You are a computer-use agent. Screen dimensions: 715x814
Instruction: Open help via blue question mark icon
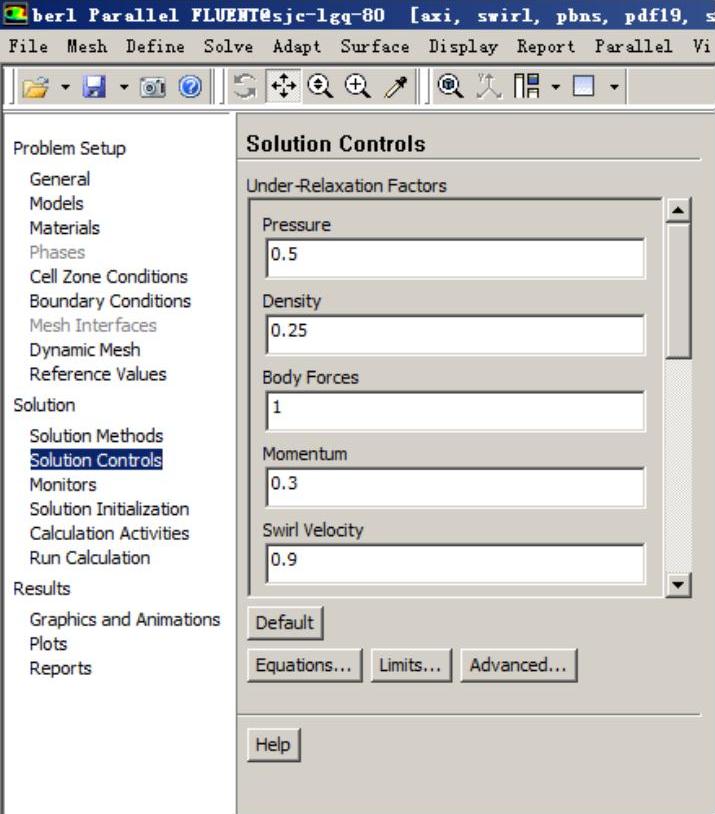[x=189, y=90]
